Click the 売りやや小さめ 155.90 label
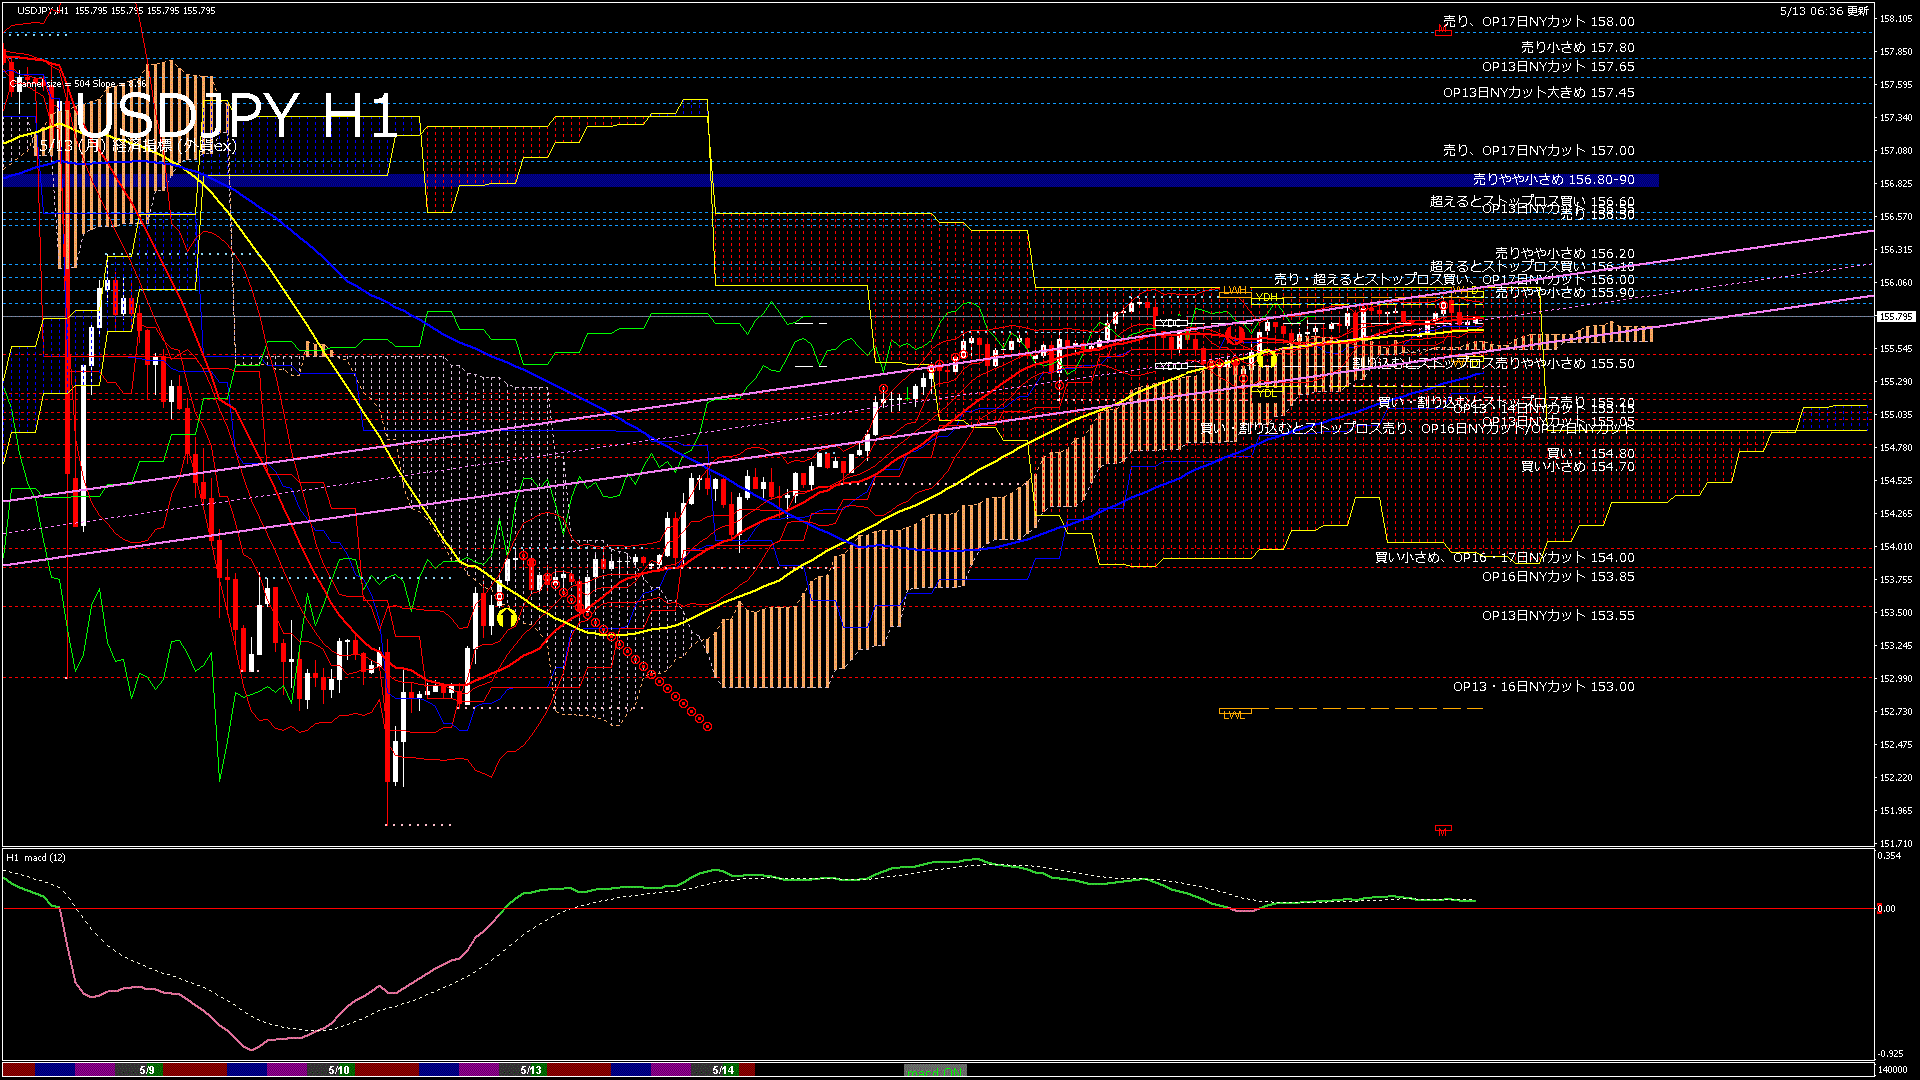The width and height of the screenshot is (1920, 1080). (1564, 293)
